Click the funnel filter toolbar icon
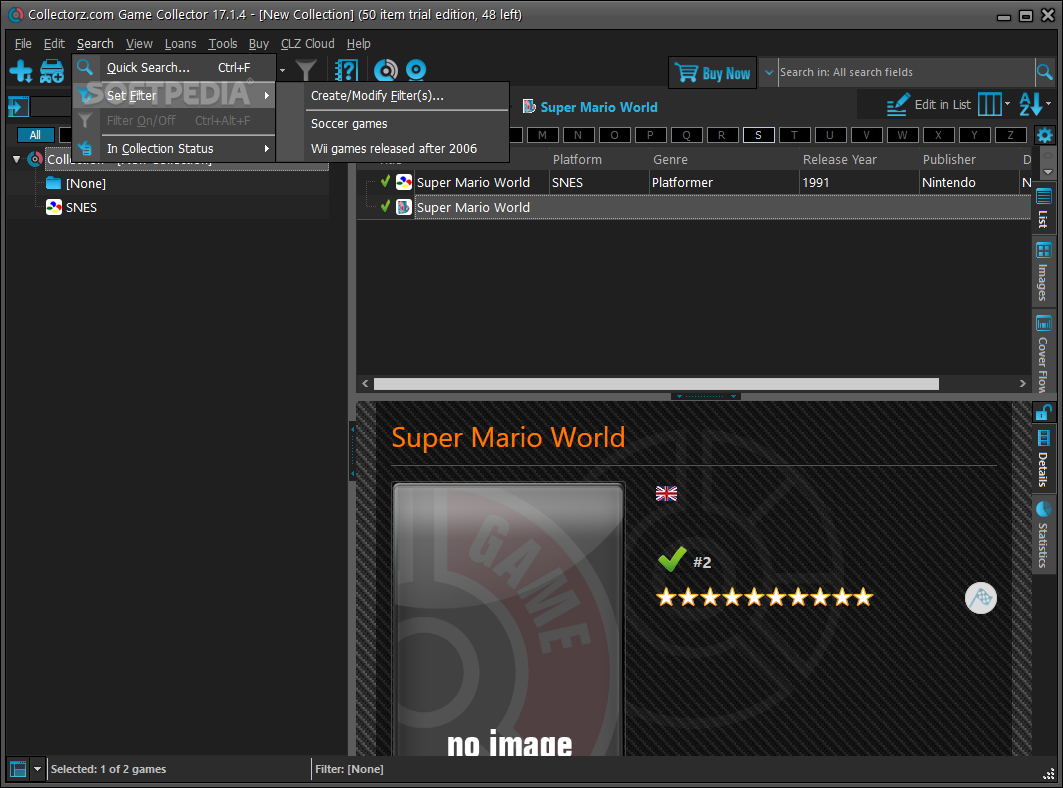The image size is (1063, 788). tap(306, 70)
